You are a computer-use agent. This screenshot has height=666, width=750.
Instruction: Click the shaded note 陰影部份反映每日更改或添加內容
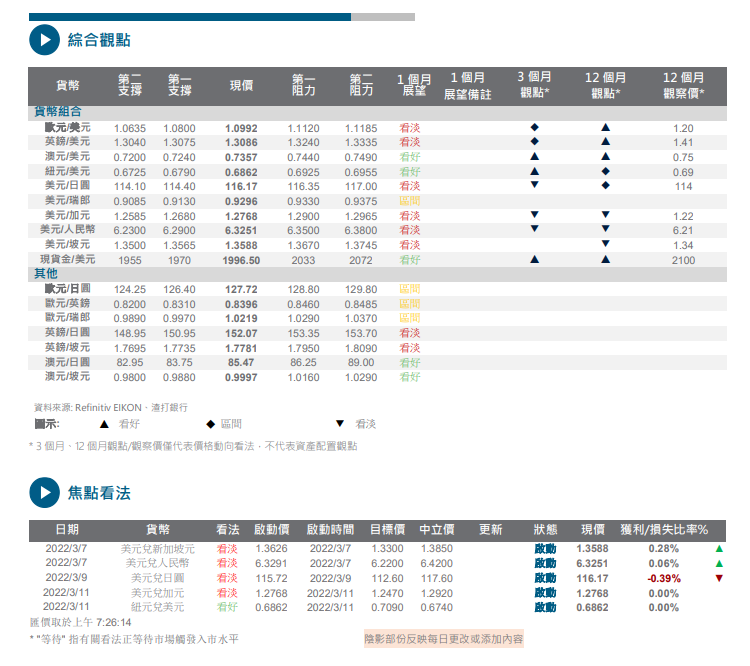[x=444, y=639]
